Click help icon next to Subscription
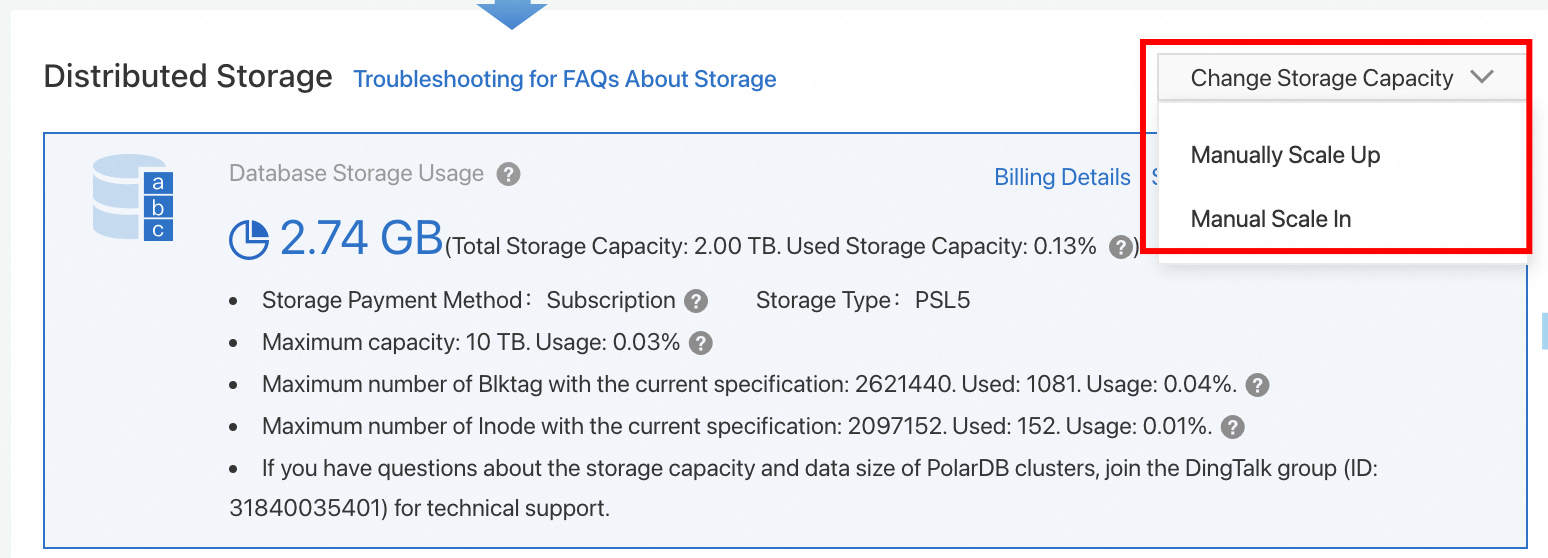The height and width of the screenshot is (558, 1548). [x=696, y=301]
